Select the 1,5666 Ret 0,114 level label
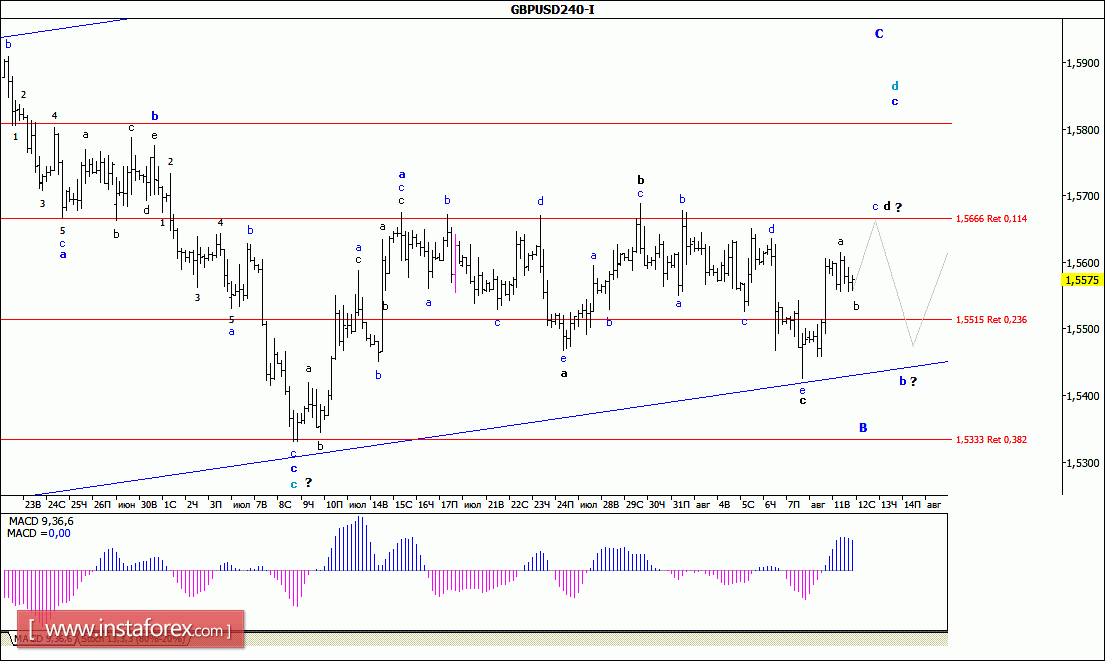Screen dimensions: 1105x661 point(991,218)
